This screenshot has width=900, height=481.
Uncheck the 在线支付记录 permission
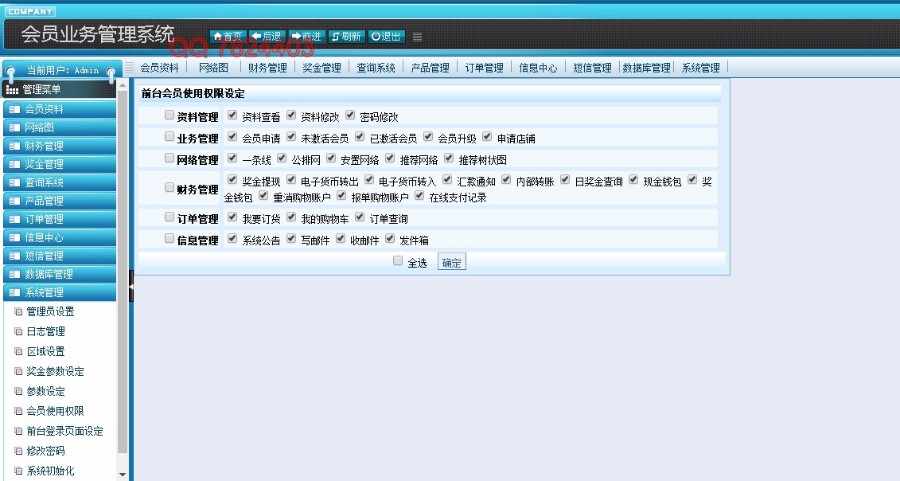[420, 196]
